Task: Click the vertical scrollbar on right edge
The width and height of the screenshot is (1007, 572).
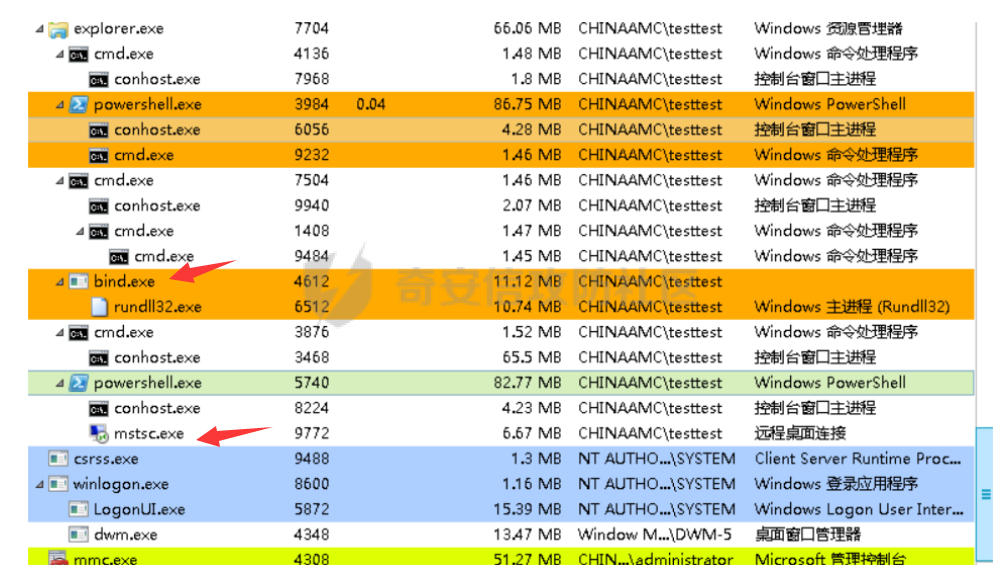Action: 986,494
